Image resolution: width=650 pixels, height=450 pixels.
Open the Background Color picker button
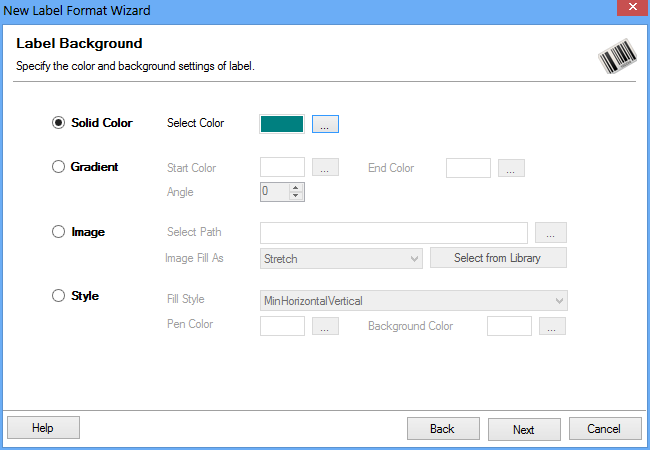click(552, 326)
